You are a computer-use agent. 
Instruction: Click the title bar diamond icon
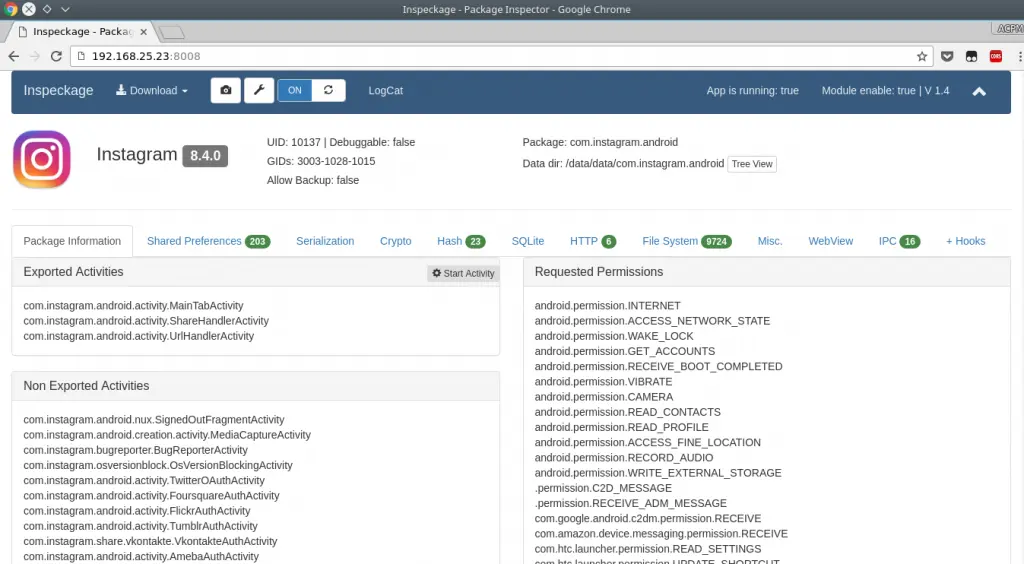(47, 9)
